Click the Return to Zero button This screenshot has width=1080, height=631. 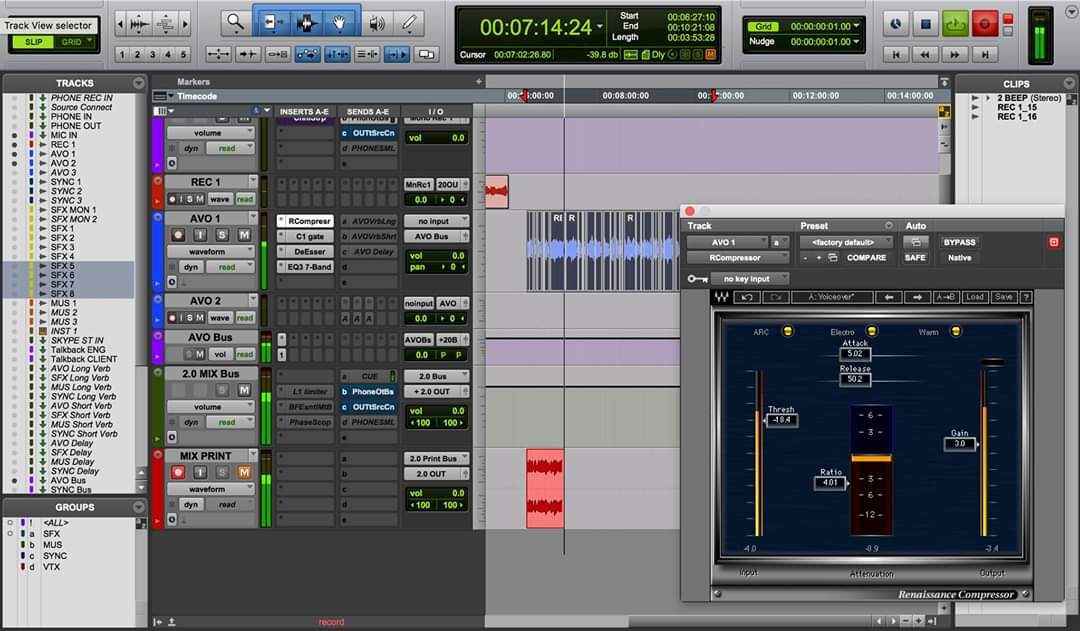click(x=895, y=54)
